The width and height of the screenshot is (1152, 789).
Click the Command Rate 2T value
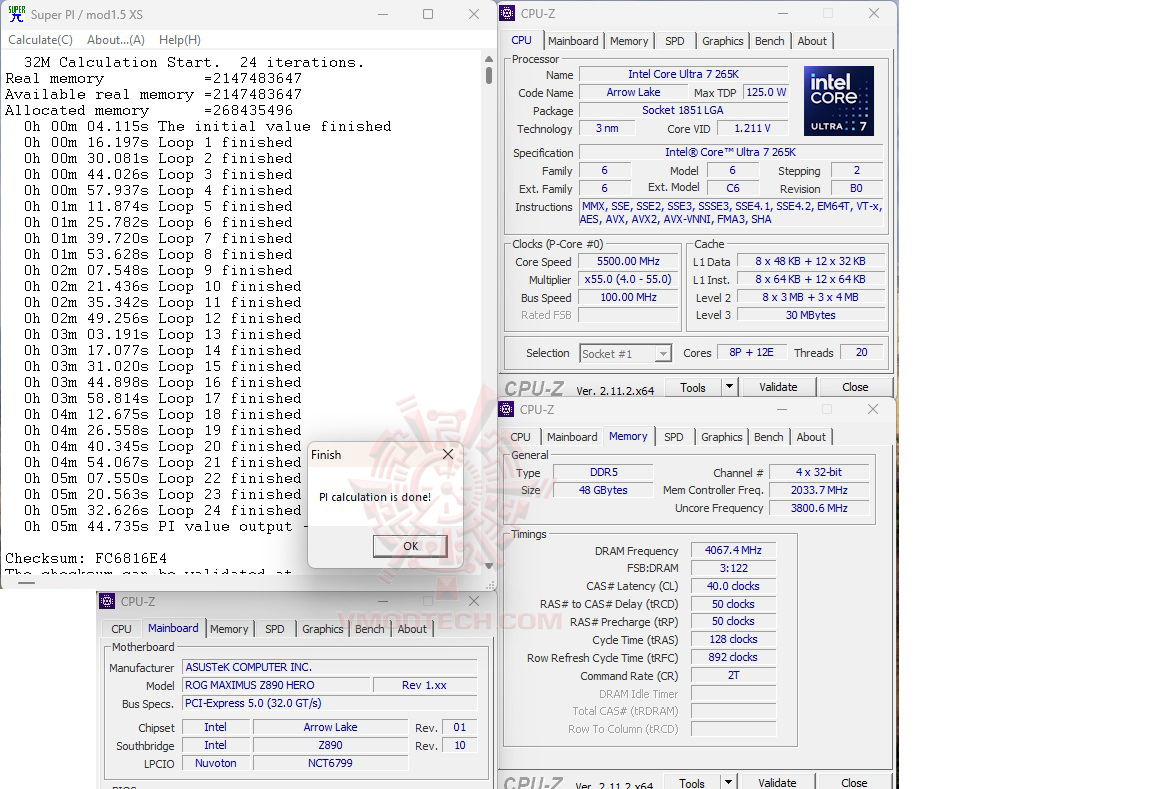coord(733,676)
